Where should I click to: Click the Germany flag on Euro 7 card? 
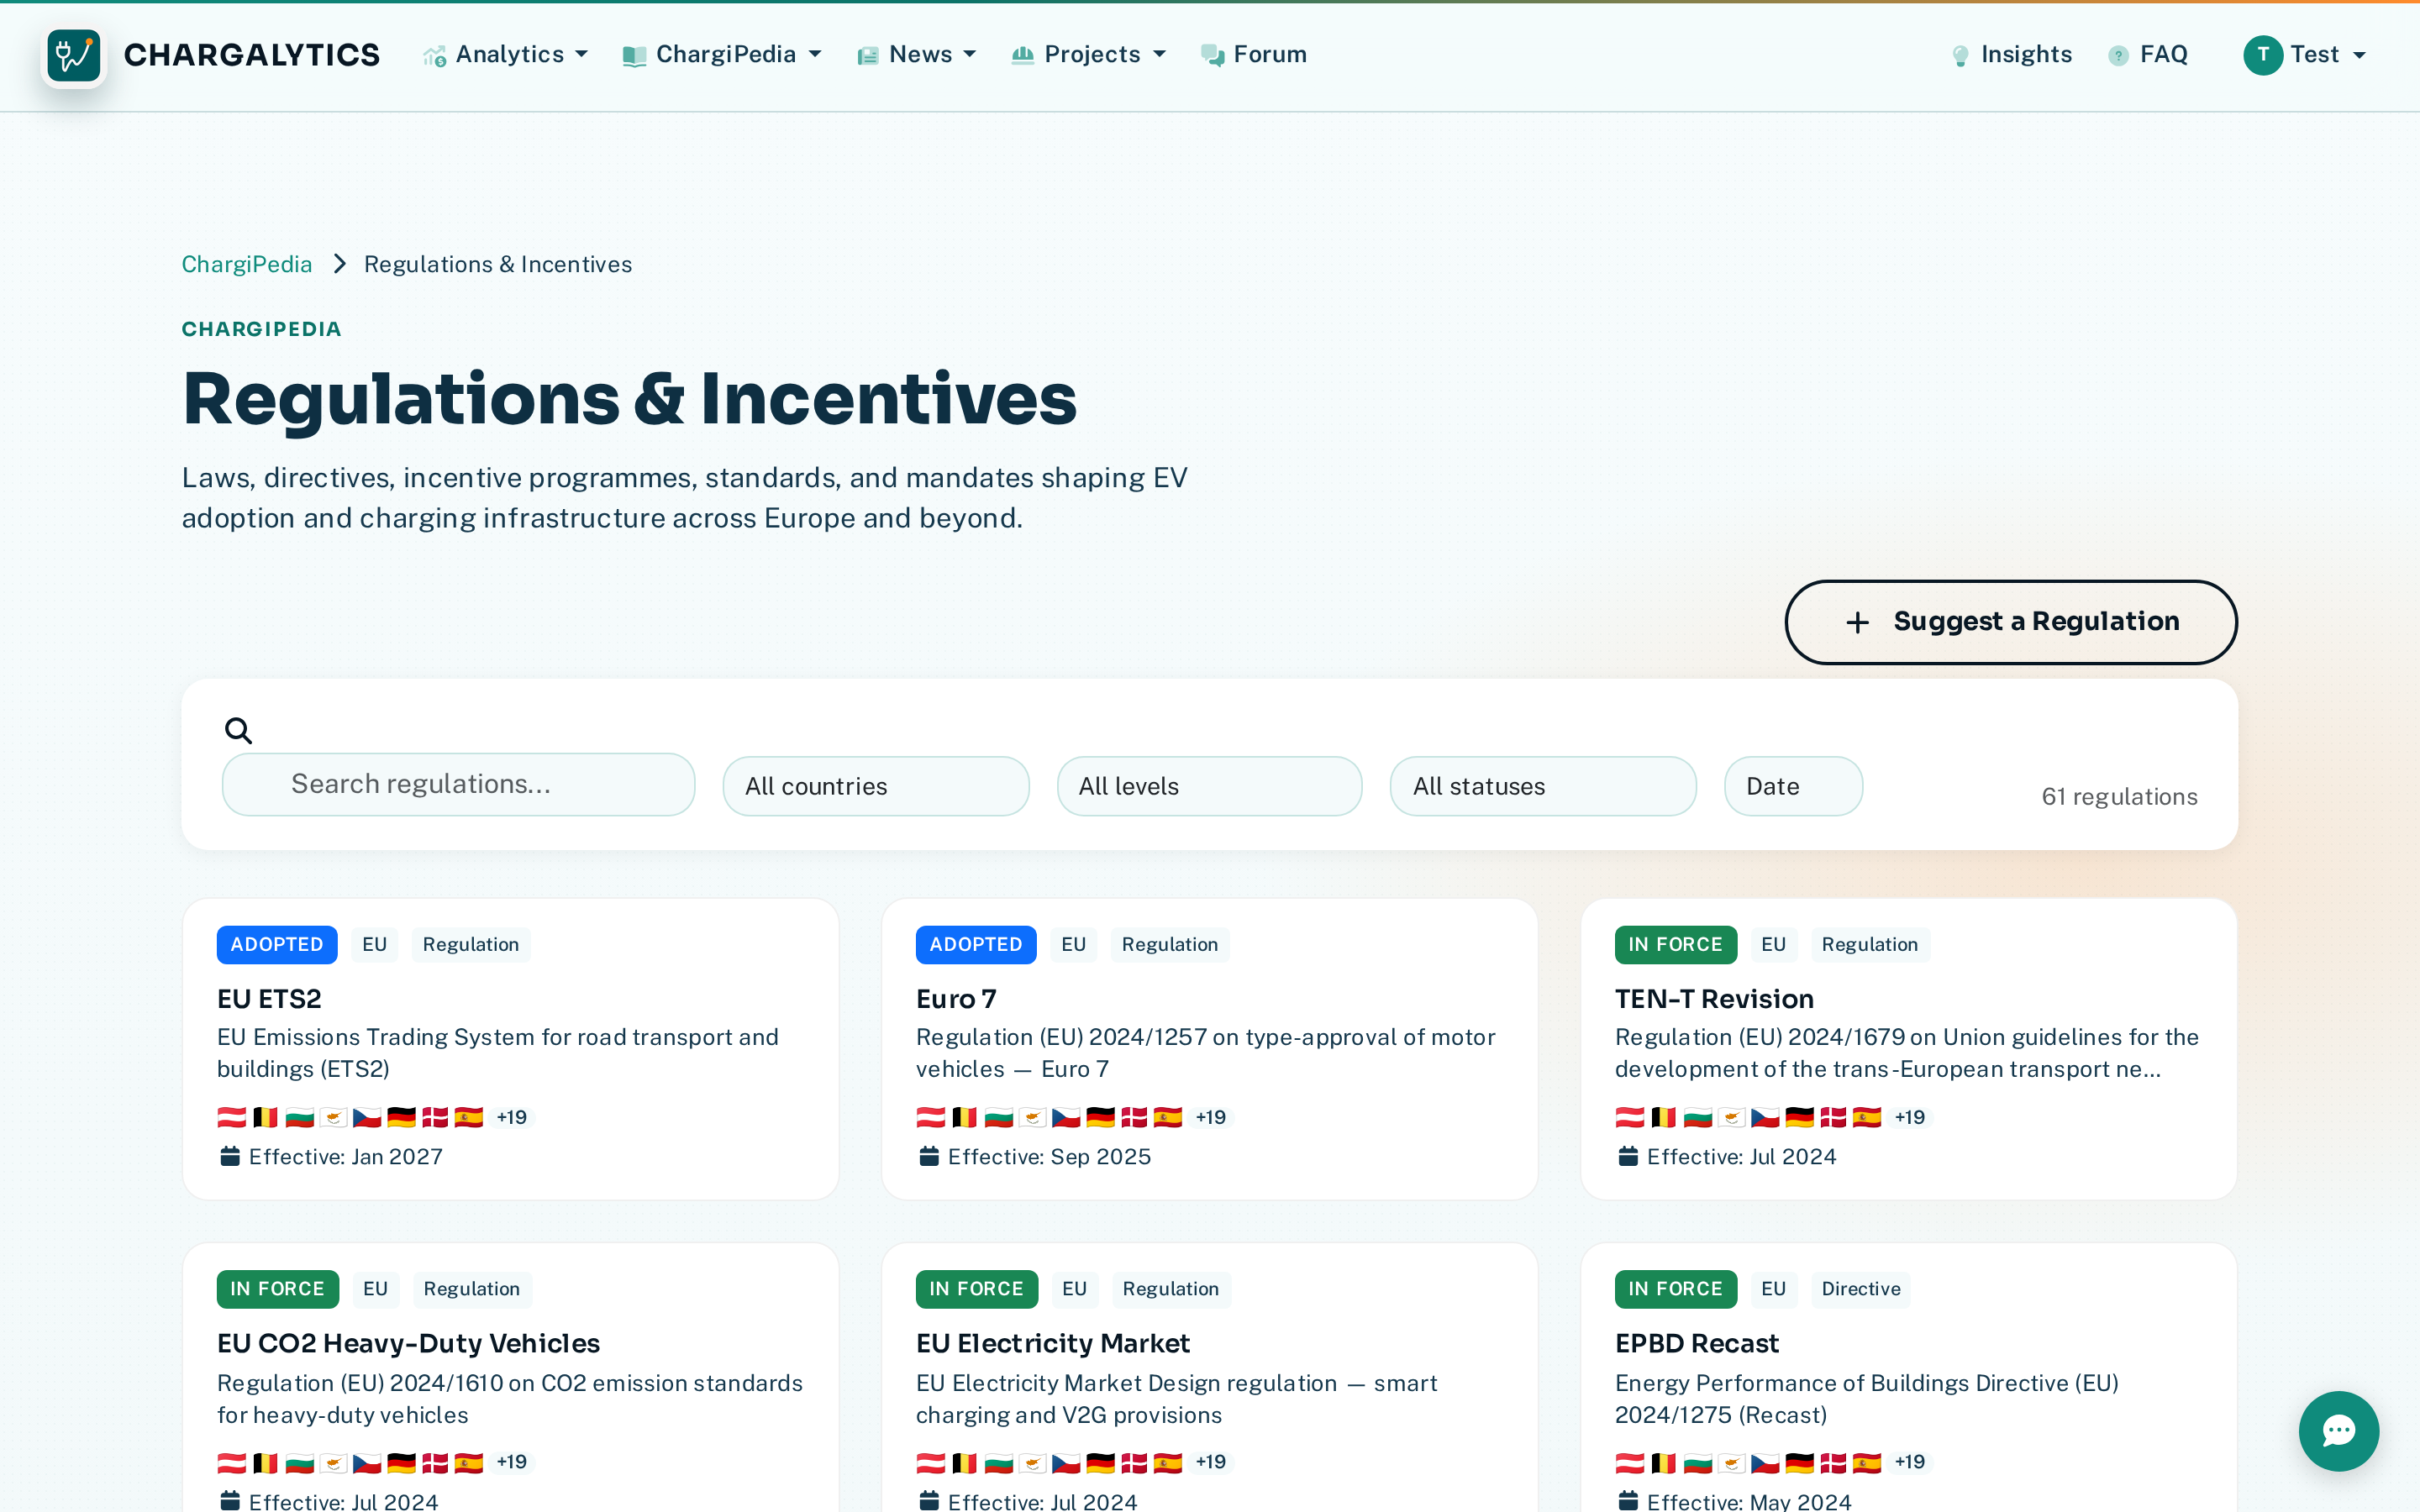(1100, 1117)
